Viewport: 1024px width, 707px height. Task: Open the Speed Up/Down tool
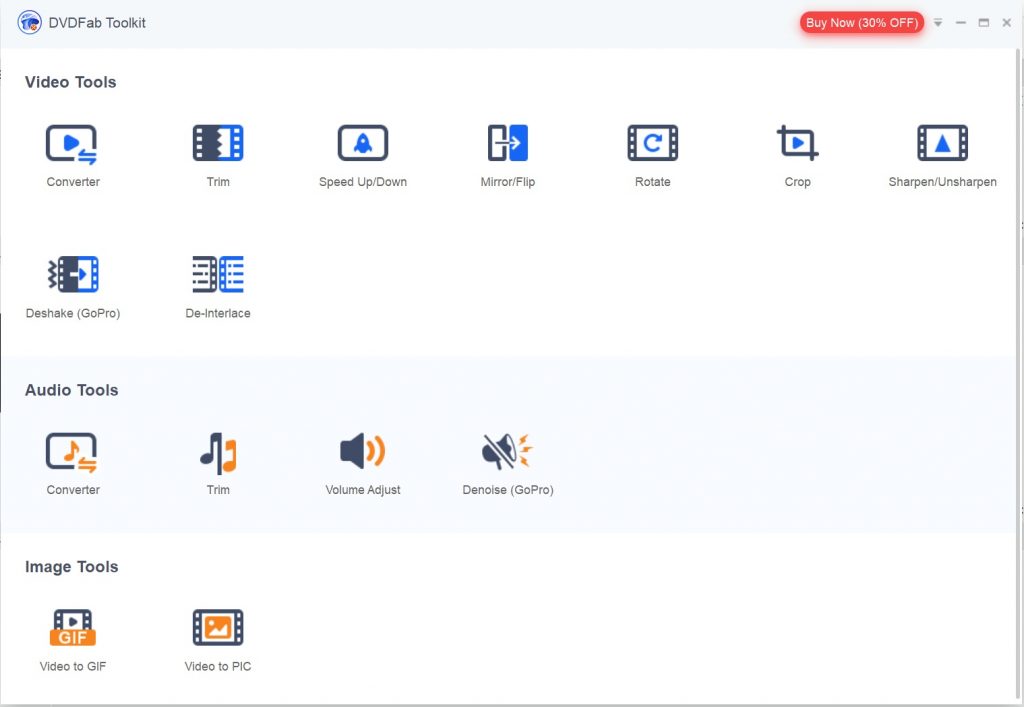click(363, 144)
